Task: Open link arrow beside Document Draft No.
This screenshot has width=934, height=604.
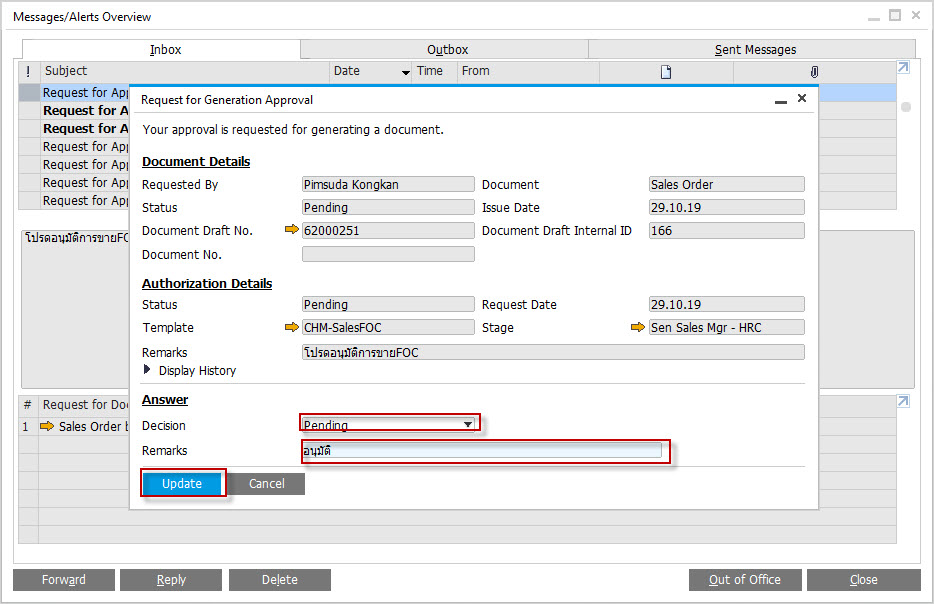Action: pos(291,229)
